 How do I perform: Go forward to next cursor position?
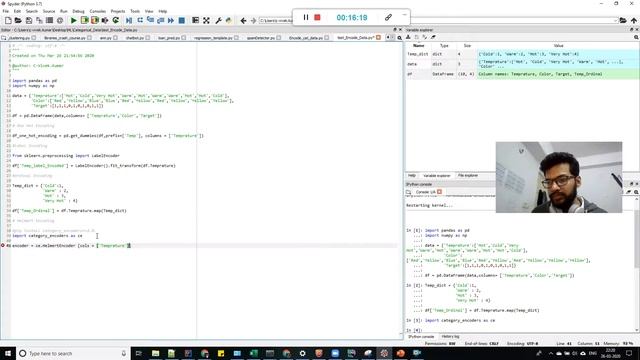tap(253, 20)
